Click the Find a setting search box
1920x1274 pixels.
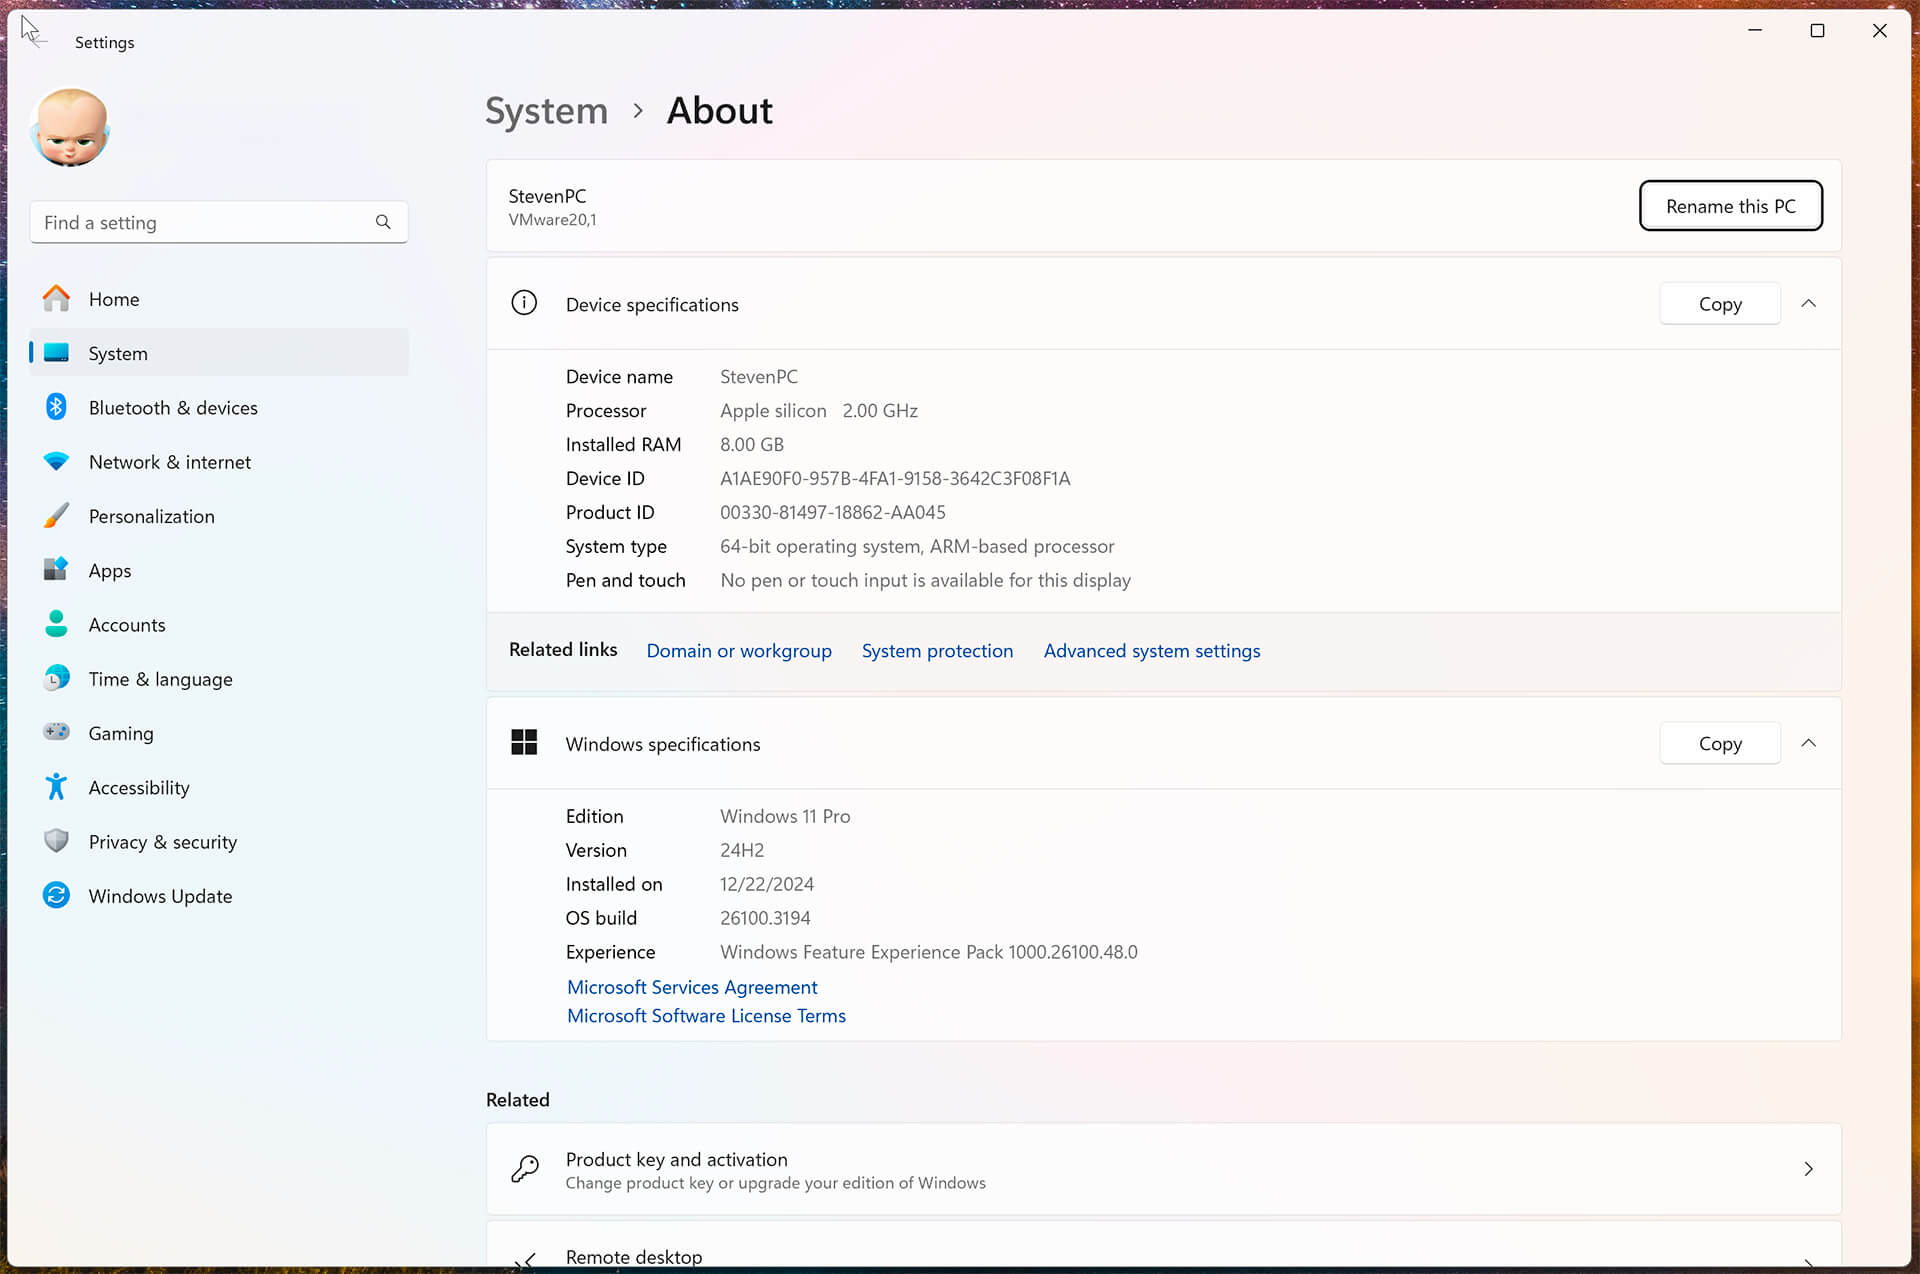219,222
